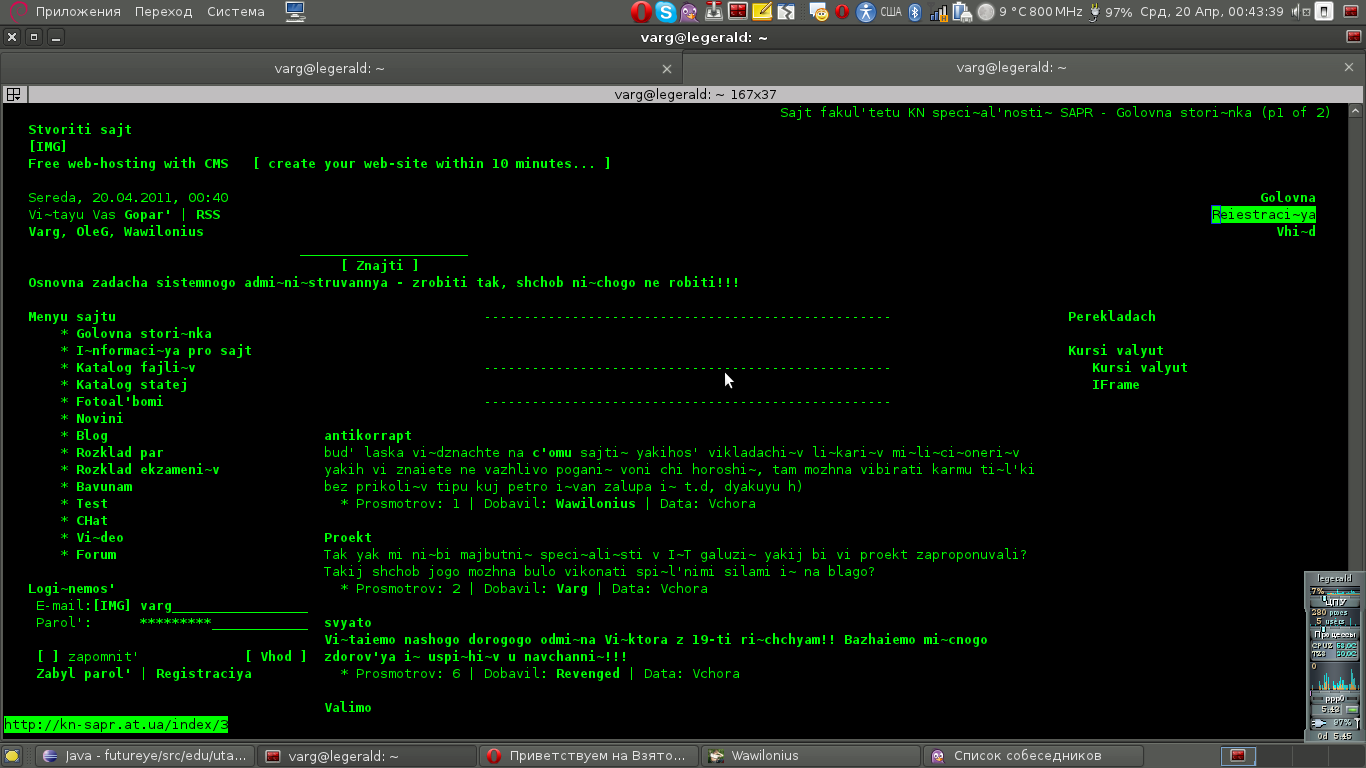Open Katalog statej menu entry
The height and width of the screenshot is (768, 1366).
point(132,385)
